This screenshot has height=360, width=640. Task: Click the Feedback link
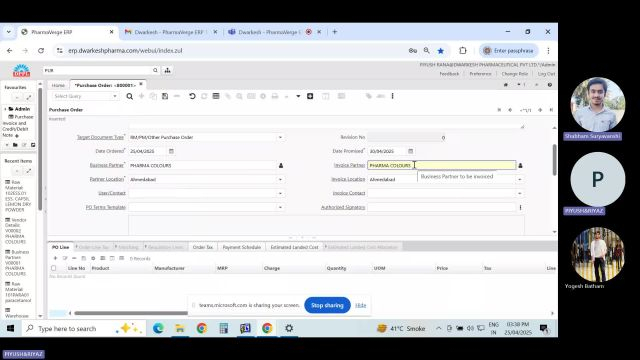449,74
